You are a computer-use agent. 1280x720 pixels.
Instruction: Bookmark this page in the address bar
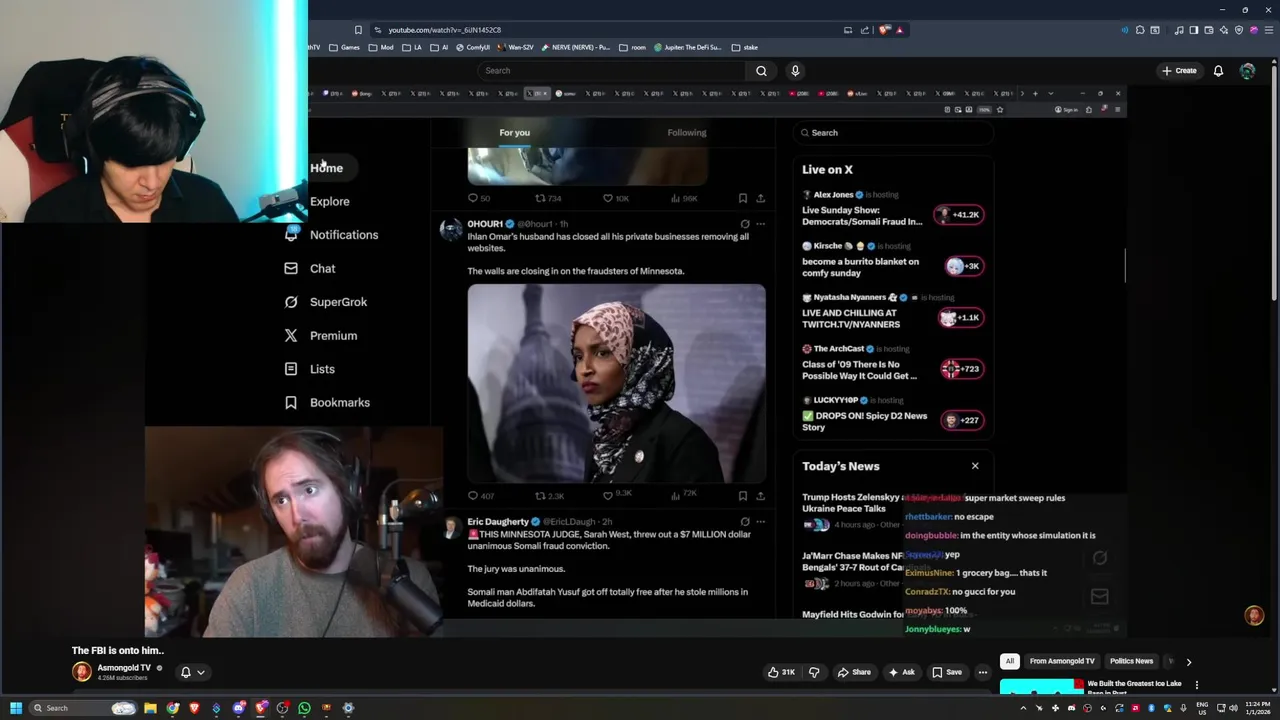click(x=358, y=30)
